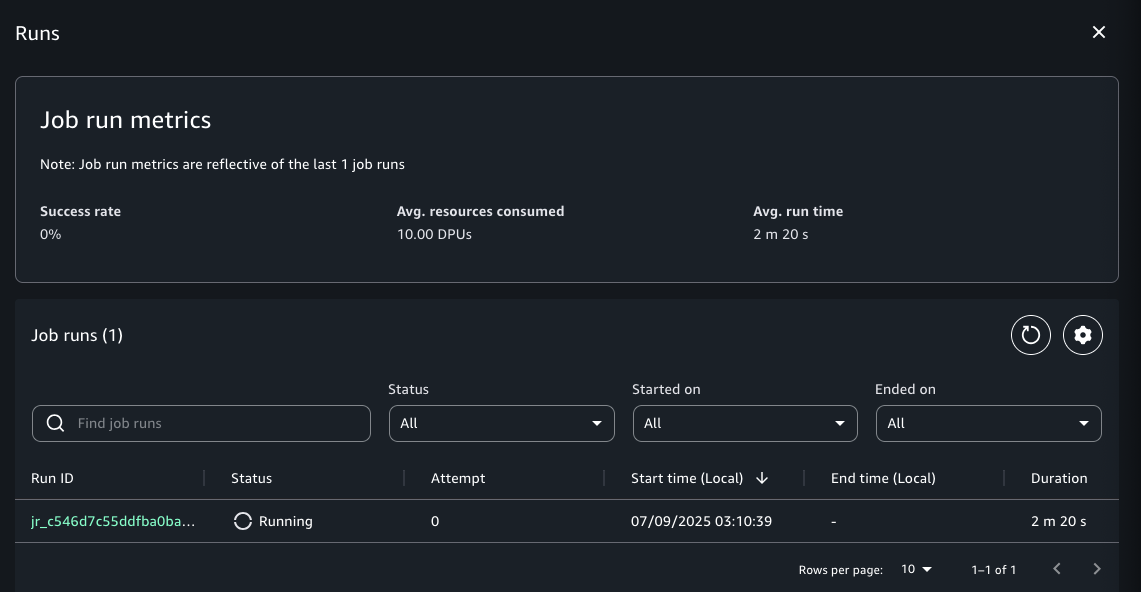Close the Runs panel
The image size is (1141, 592).
click(1099, 32)
